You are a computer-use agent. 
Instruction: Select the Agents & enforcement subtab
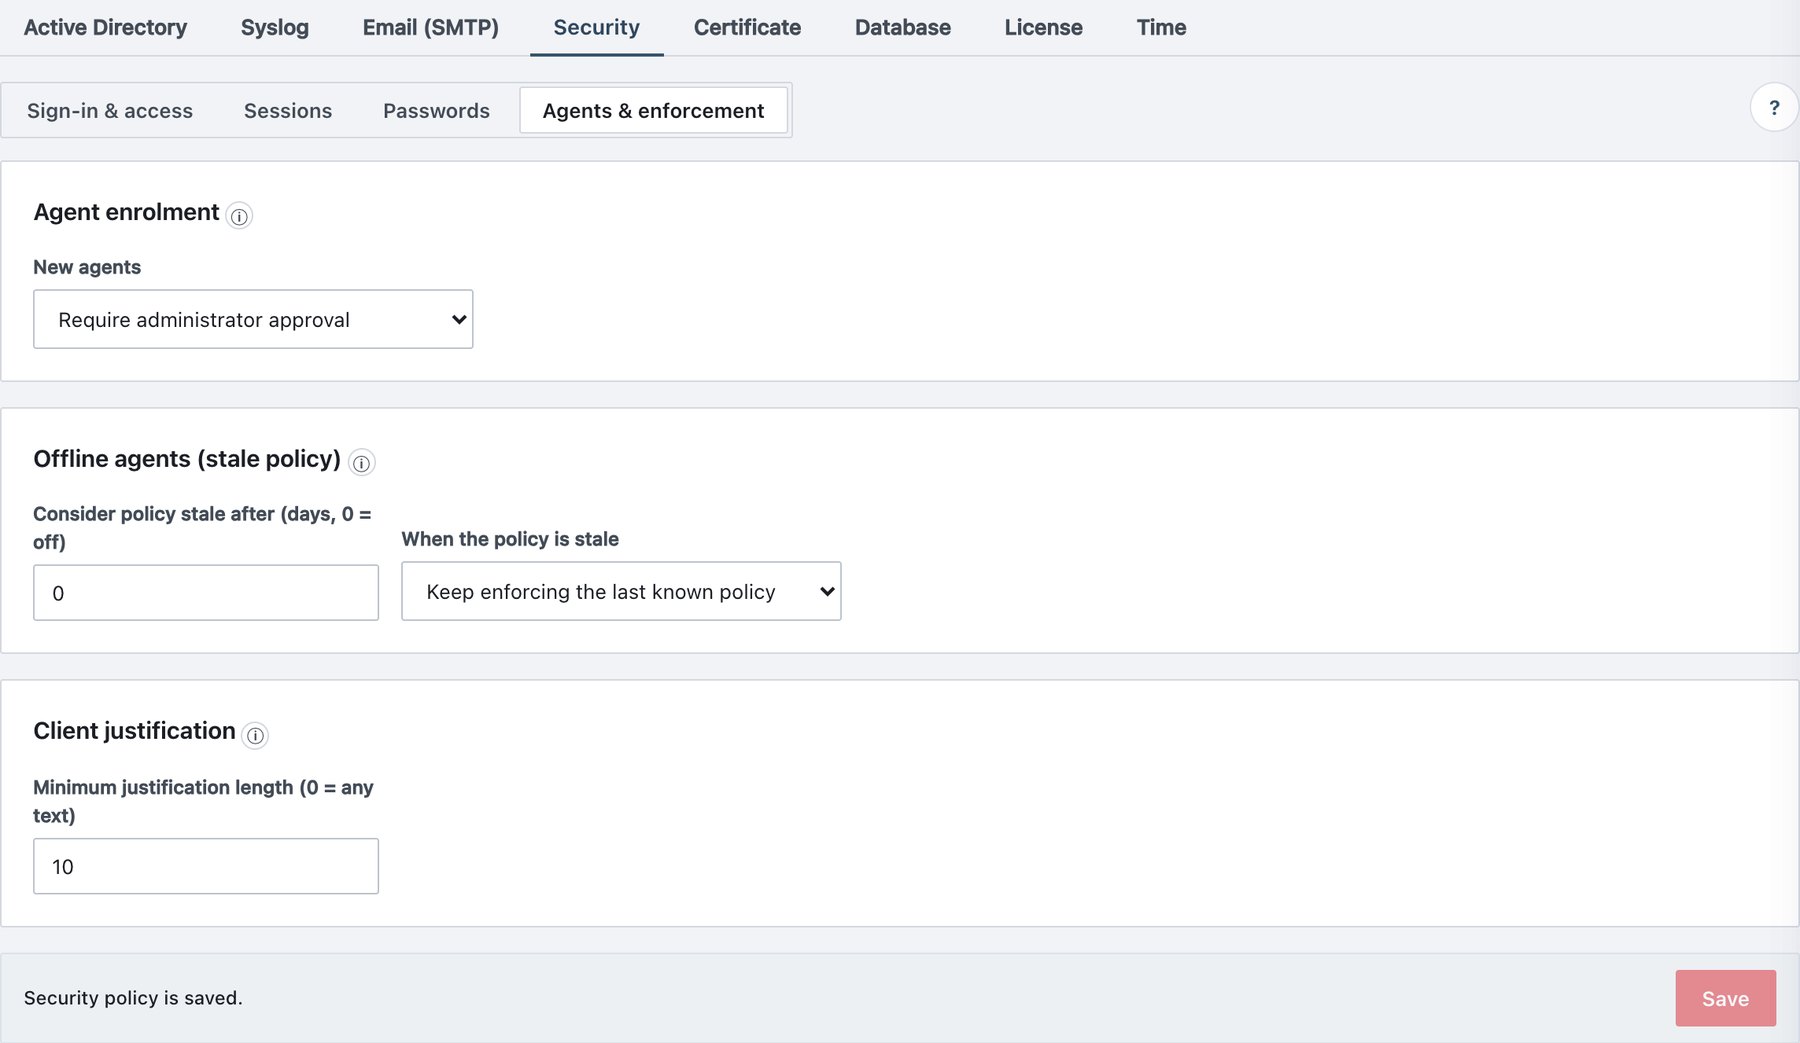654,111
